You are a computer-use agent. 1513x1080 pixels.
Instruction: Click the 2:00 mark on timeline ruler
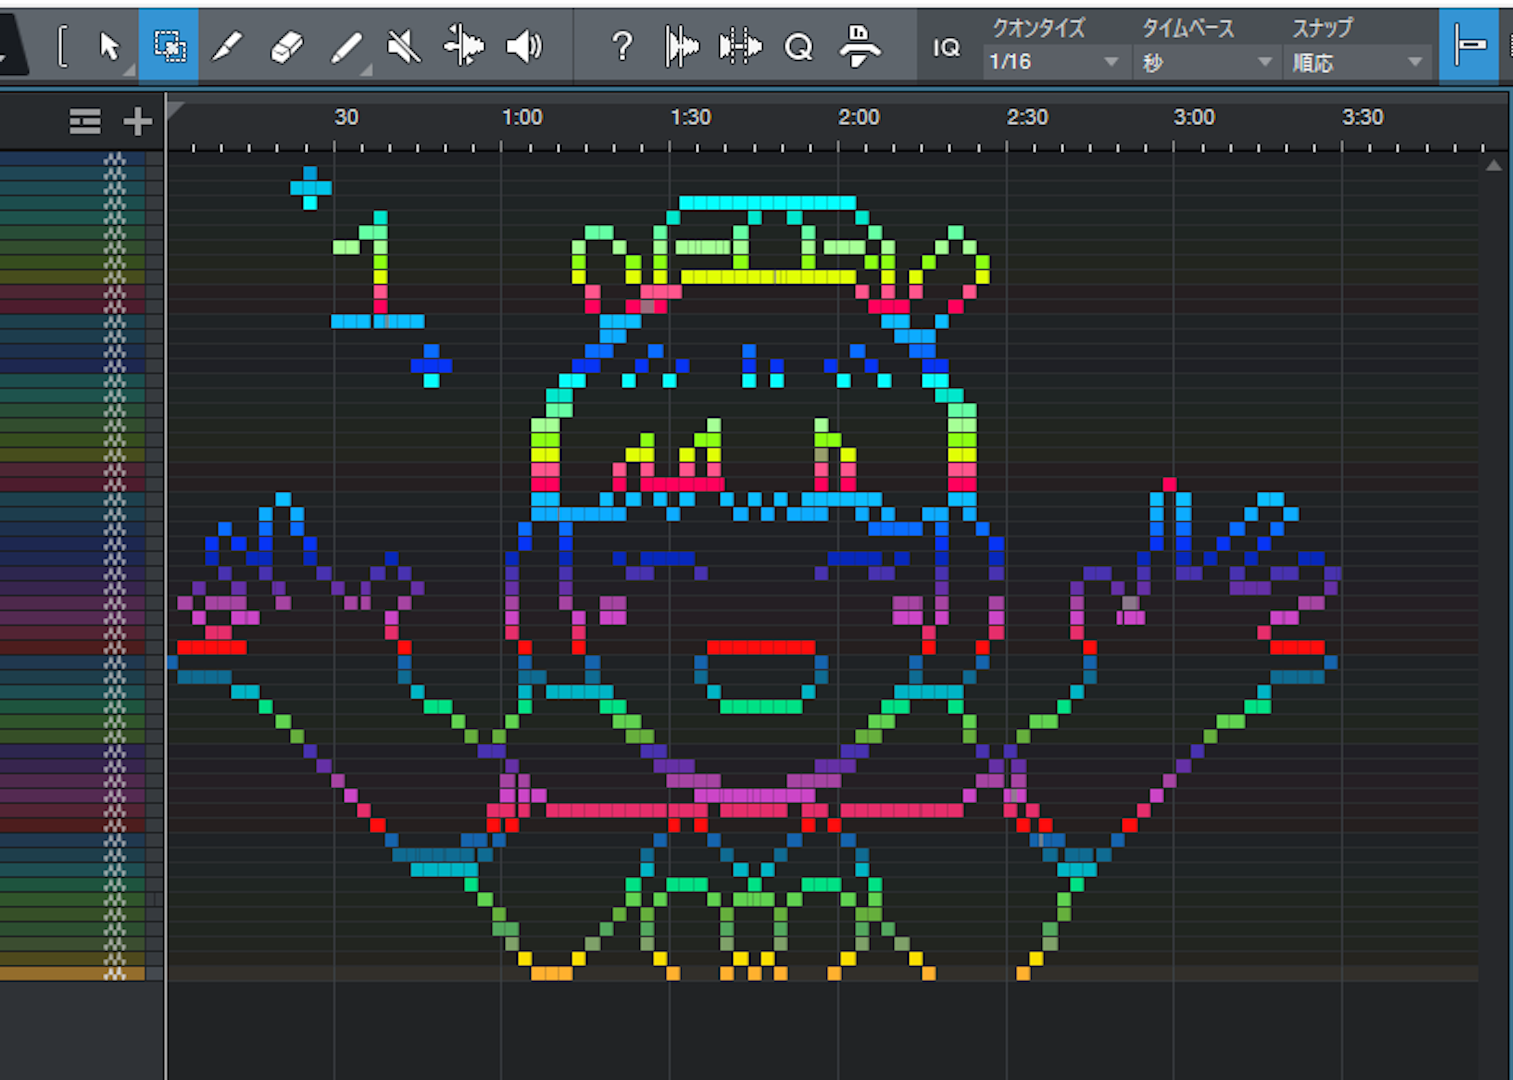(858, 118)
